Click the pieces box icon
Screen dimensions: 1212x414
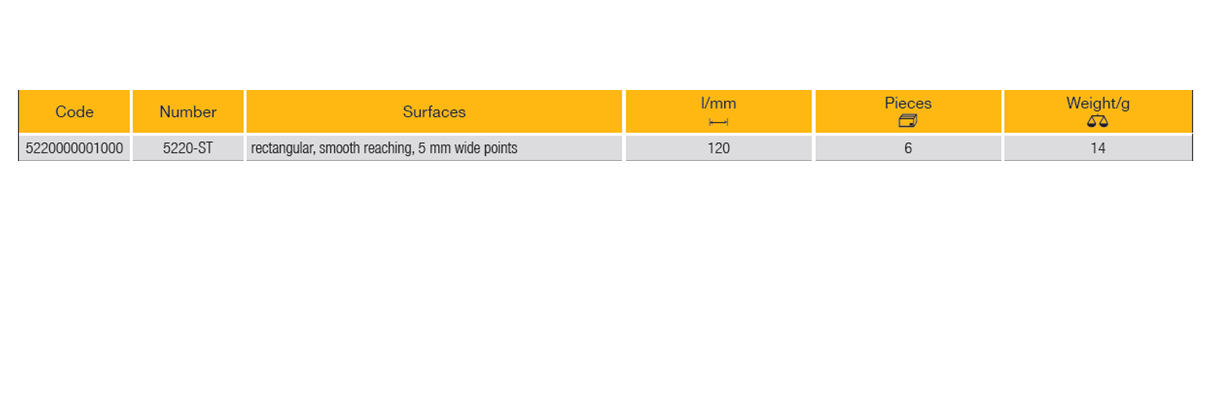pos(908,121)
